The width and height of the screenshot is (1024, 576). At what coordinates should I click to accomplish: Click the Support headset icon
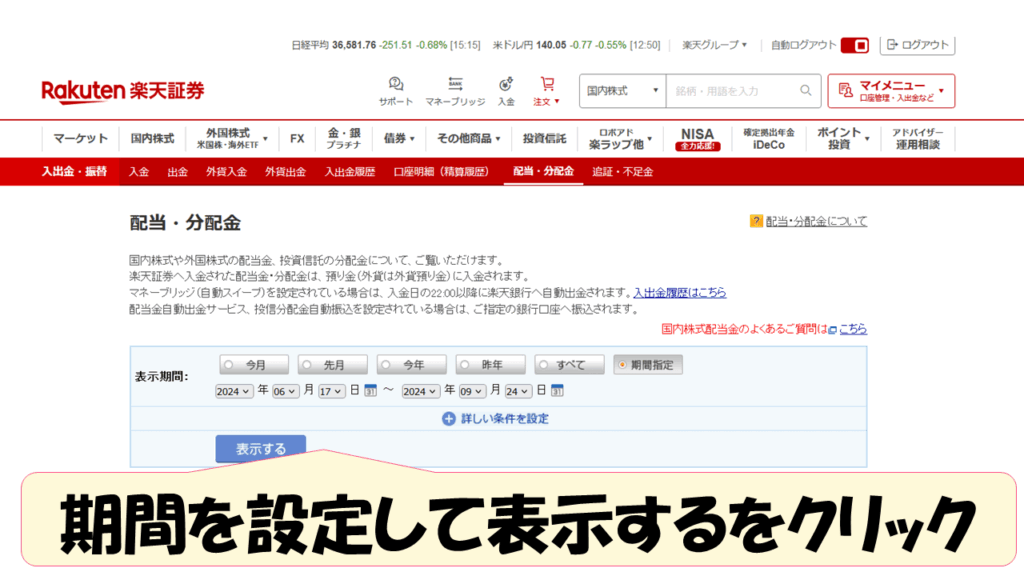click(396, 84)
